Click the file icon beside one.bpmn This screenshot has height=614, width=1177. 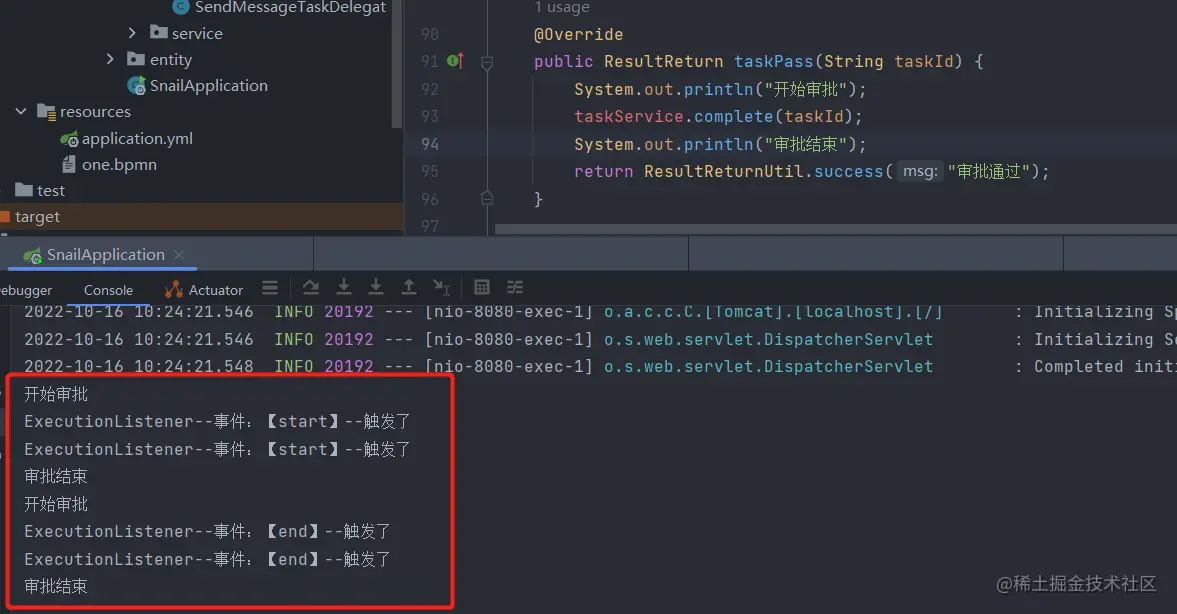(69, 164)
